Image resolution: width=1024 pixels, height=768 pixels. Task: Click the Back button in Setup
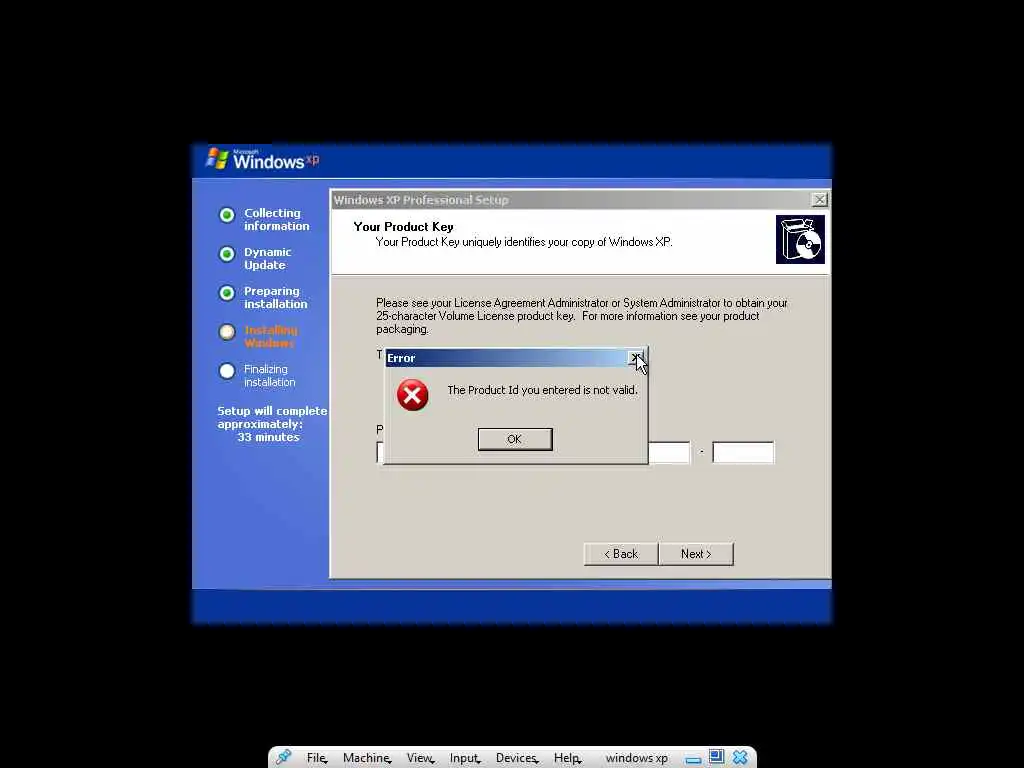[x=621, y=554]
